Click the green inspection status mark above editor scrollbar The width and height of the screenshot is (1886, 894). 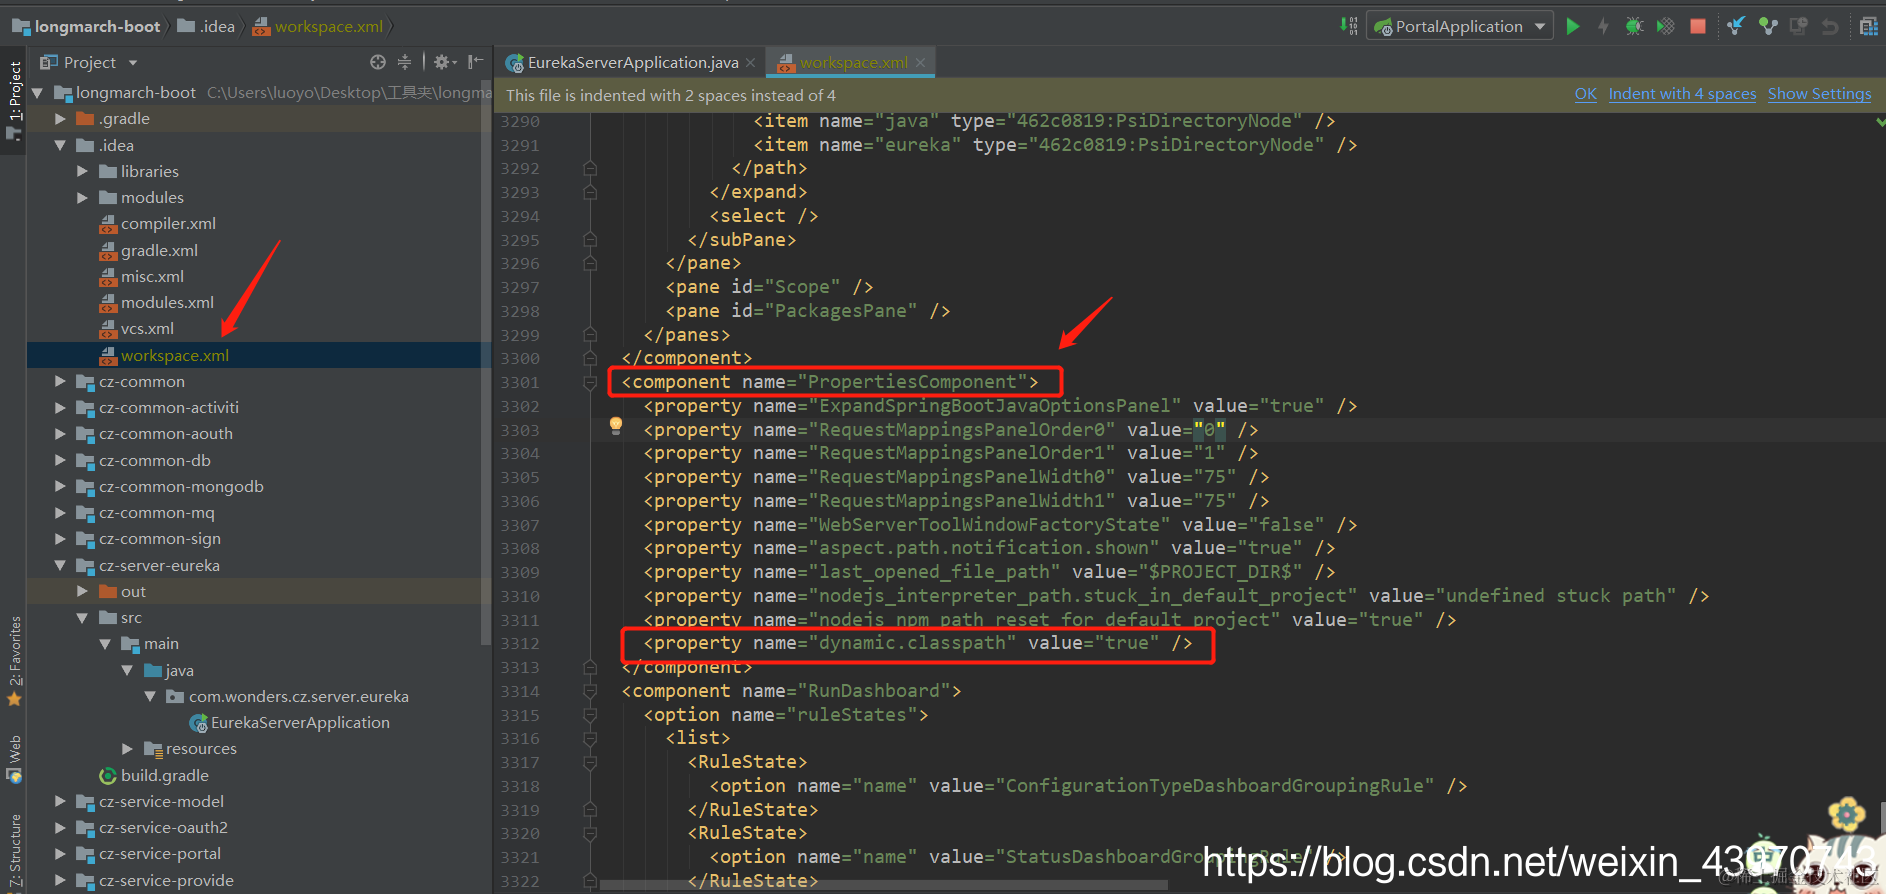tap(1880, 122)
